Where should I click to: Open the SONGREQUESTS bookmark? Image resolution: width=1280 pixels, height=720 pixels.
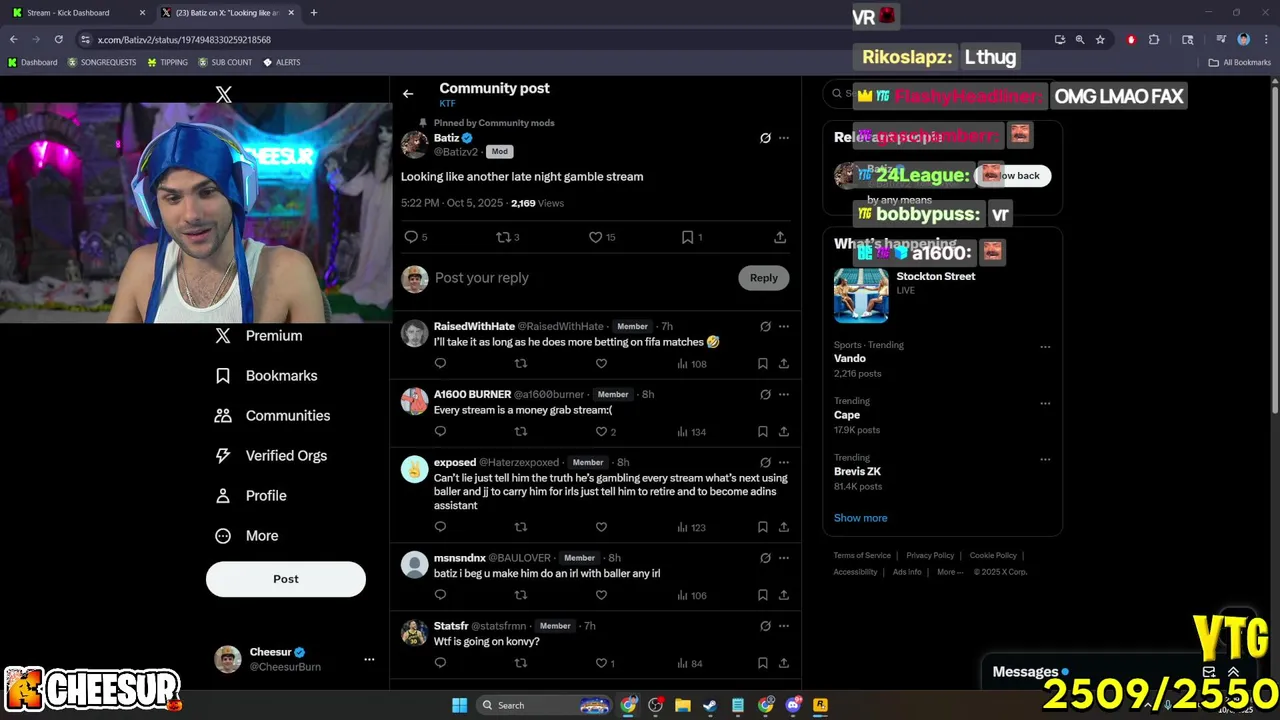coord(102,62)
